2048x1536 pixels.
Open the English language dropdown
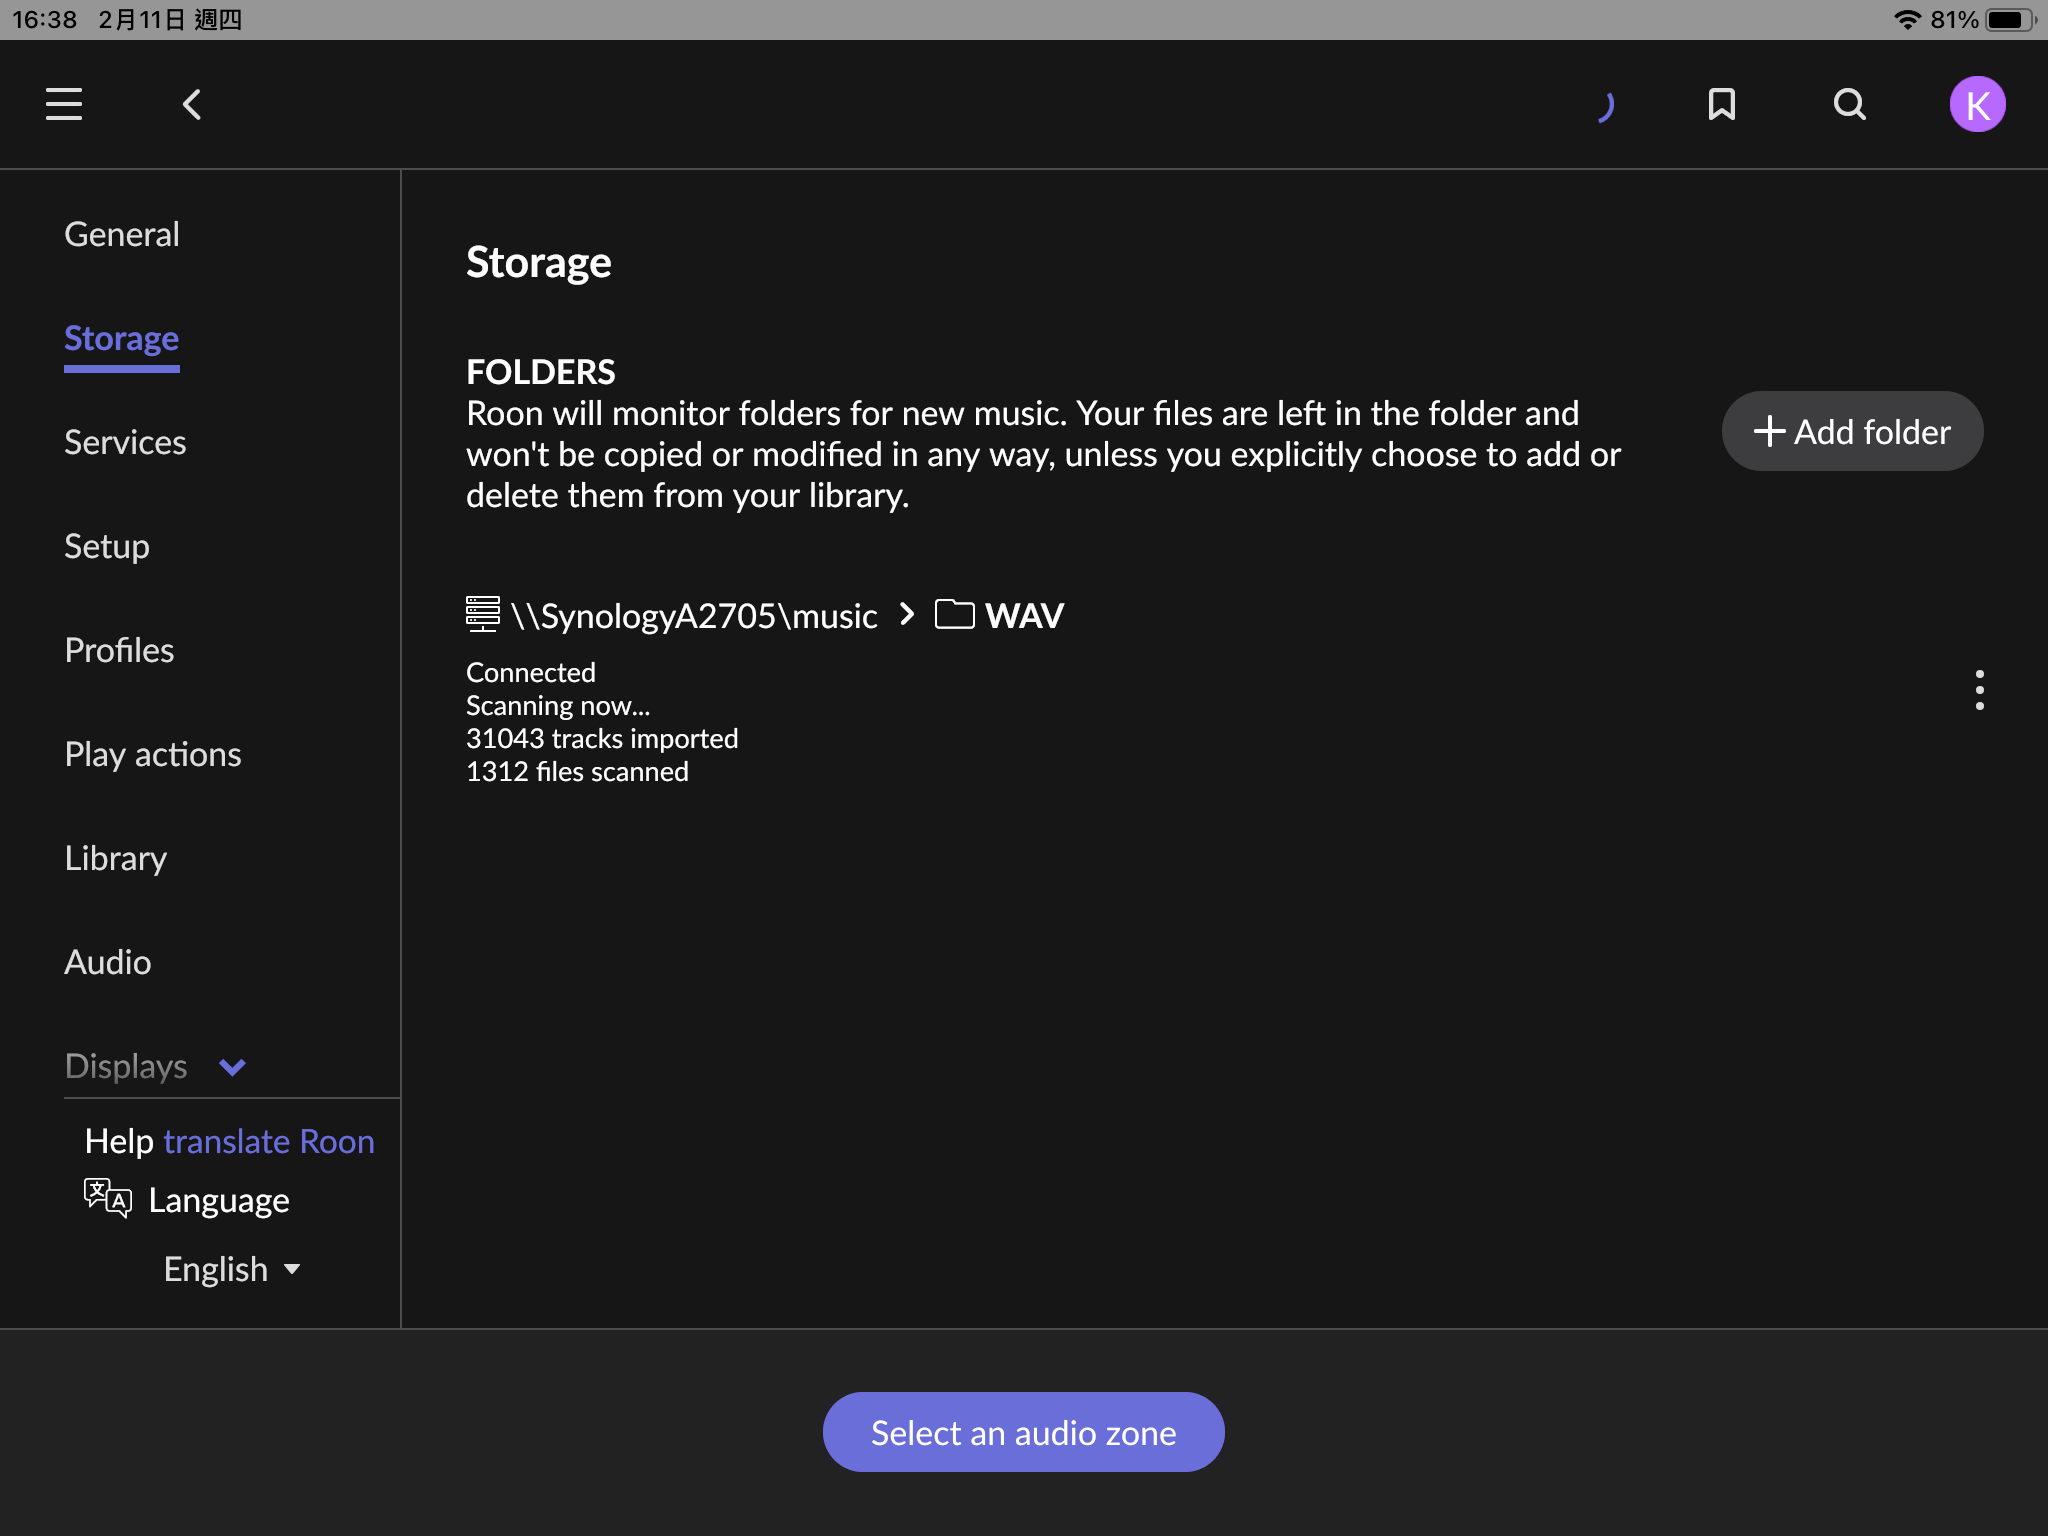click(232, 1269)
